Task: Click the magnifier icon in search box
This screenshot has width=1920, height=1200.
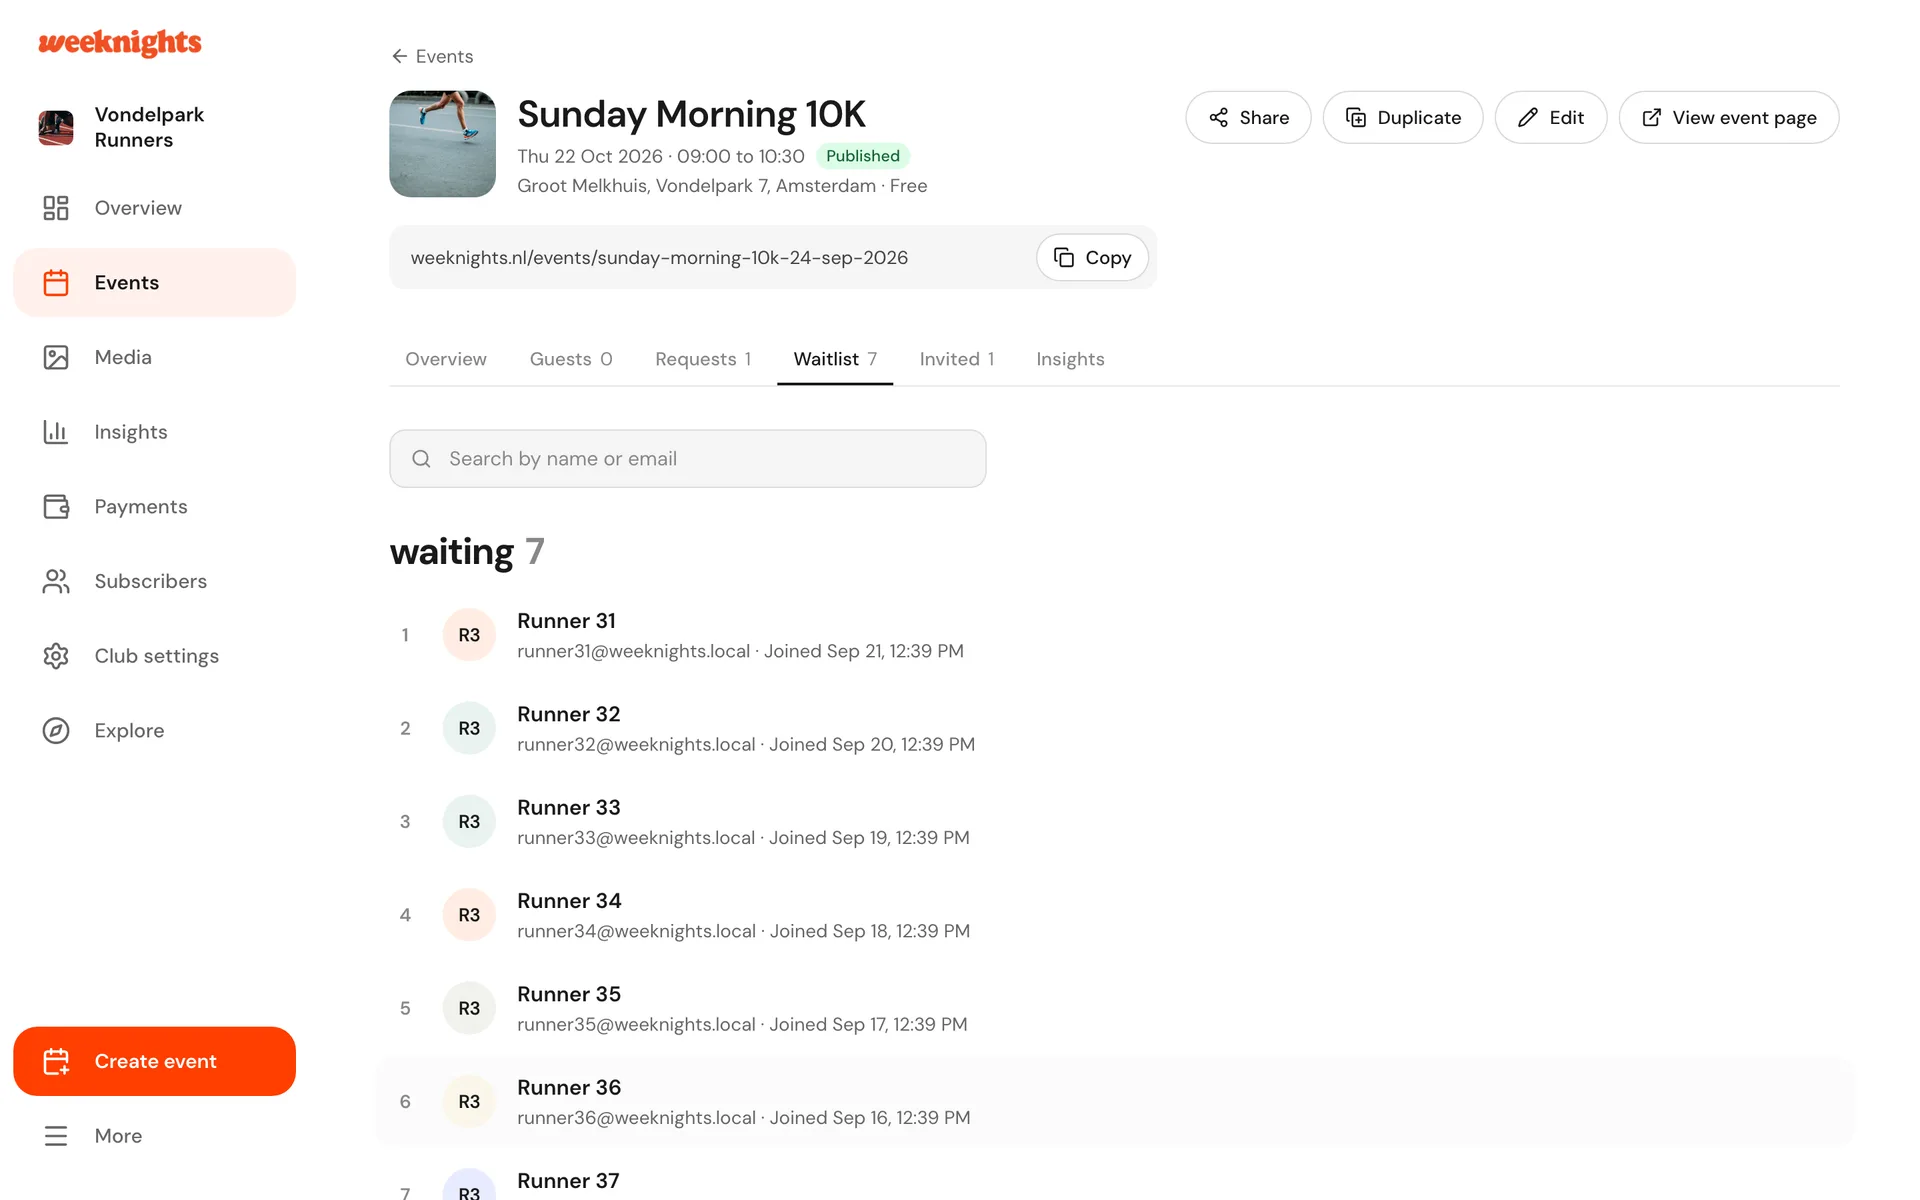Action: point(421,459)
